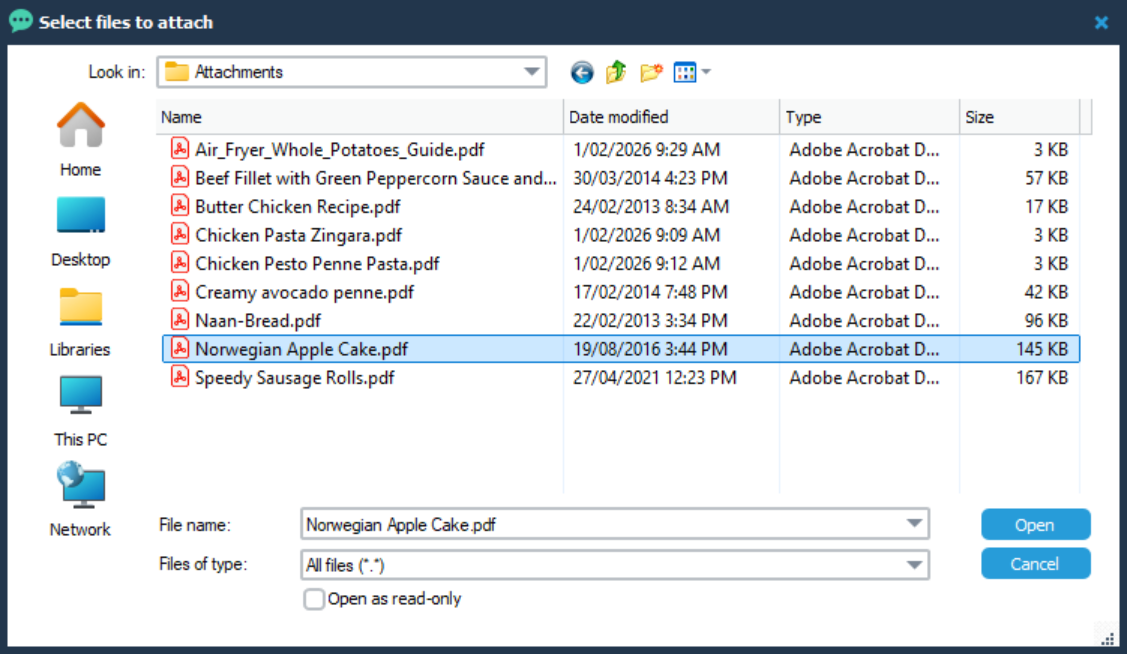1127x654 pixels.
Task: Go back using the blue back arrow
Action: (582, 73)
